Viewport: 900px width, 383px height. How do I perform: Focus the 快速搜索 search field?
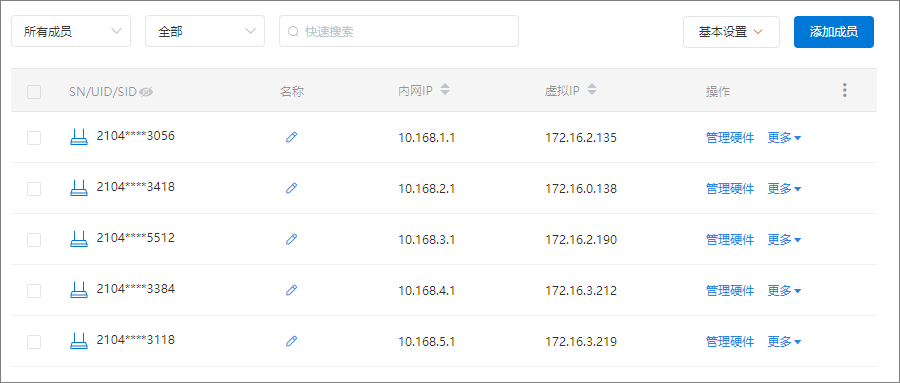click(399, 31)
